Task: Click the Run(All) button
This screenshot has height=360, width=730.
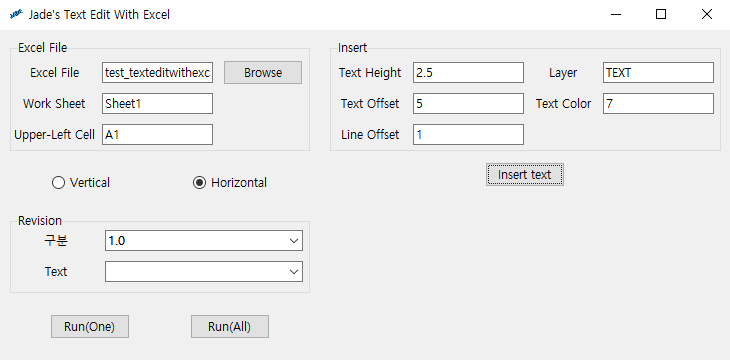Action: [230, 326]
